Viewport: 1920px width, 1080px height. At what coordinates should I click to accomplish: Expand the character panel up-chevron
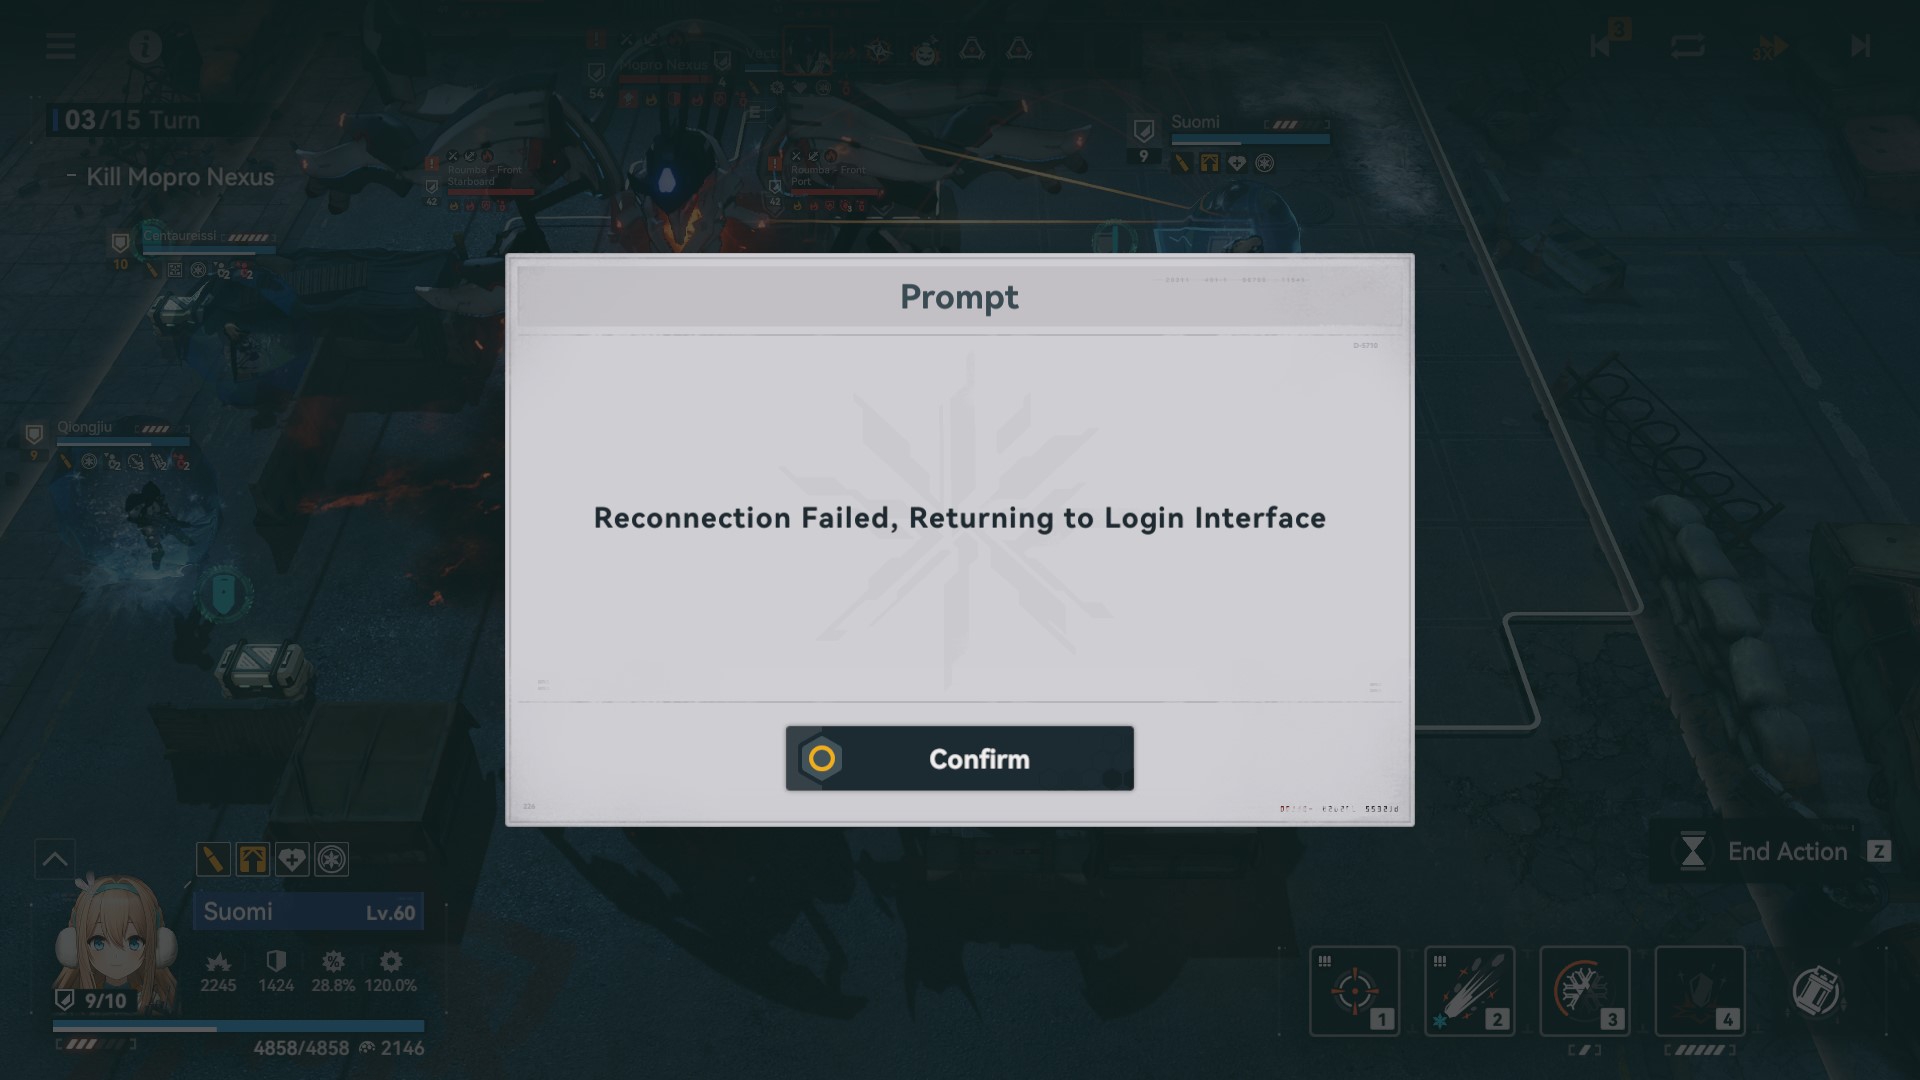[x=55, y=859]
